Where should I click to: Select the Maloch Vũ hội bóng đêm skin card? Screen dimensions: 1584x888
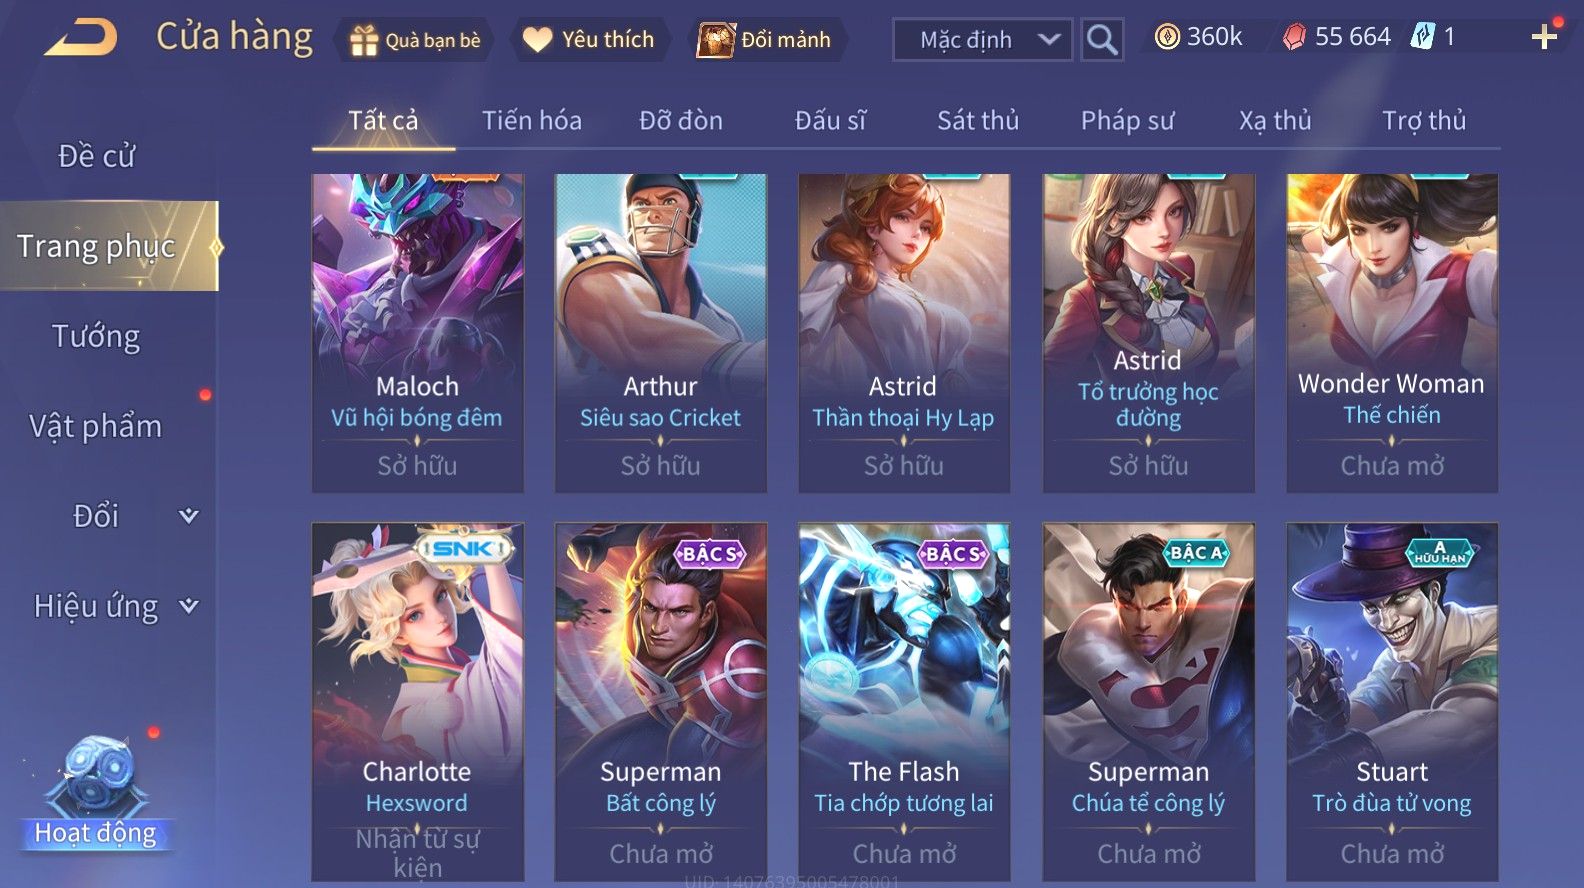(x=417, y=333)
